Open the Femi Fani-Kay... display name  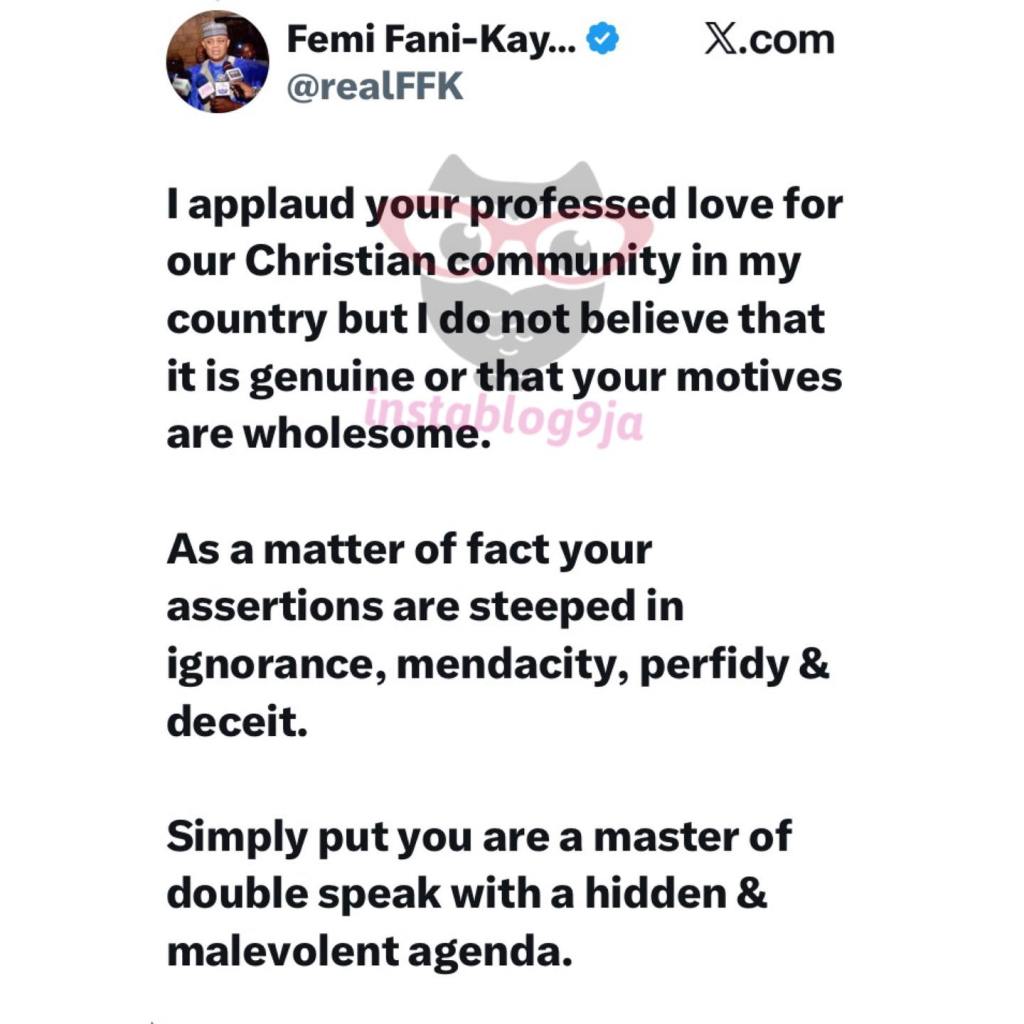click(432, 40)
